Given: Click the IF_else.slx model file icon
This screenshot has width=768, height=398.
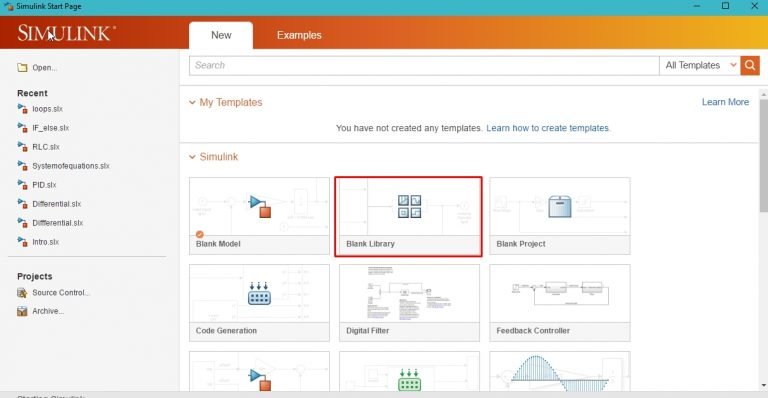Looking at the screenshot, I should (x=22, y=128).
